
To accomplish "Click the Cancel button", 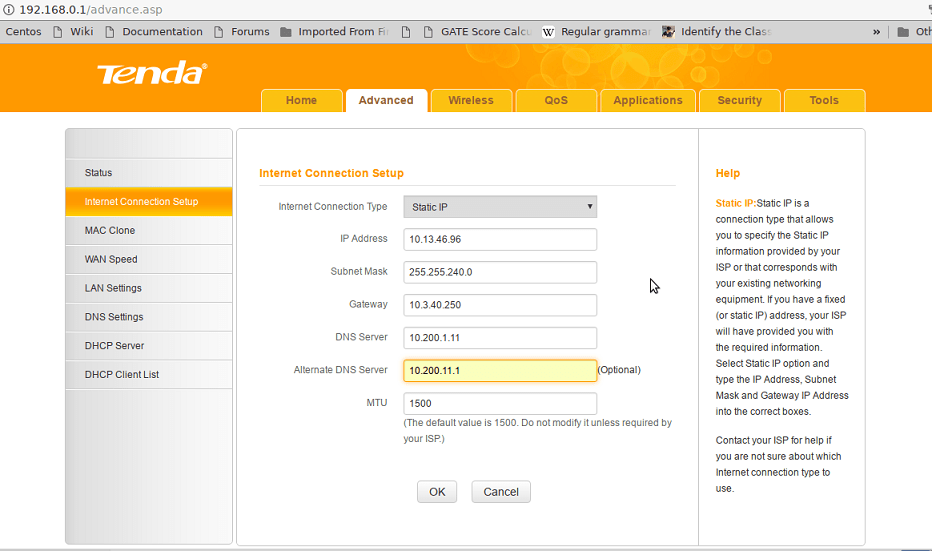I will click(501, 492).
